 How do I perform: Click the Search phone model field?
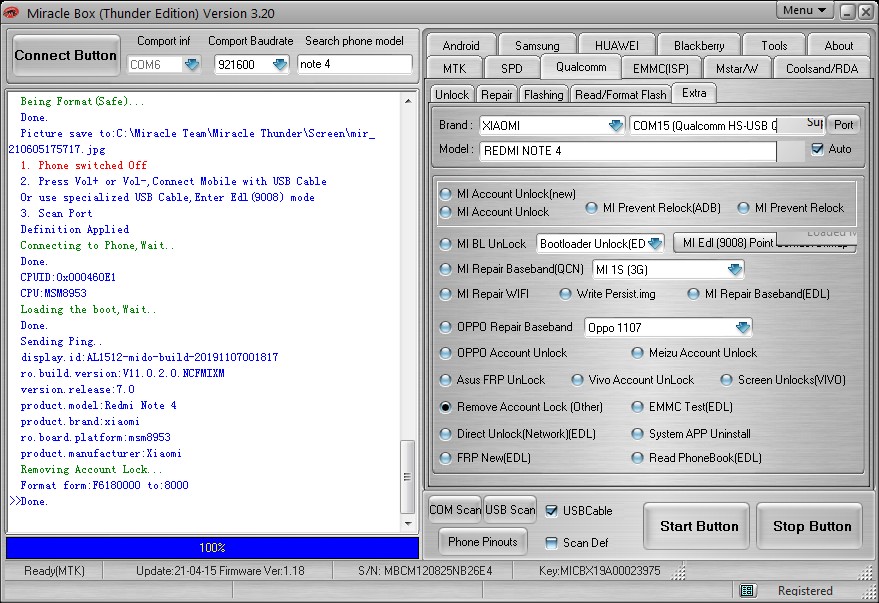point(355,64)
